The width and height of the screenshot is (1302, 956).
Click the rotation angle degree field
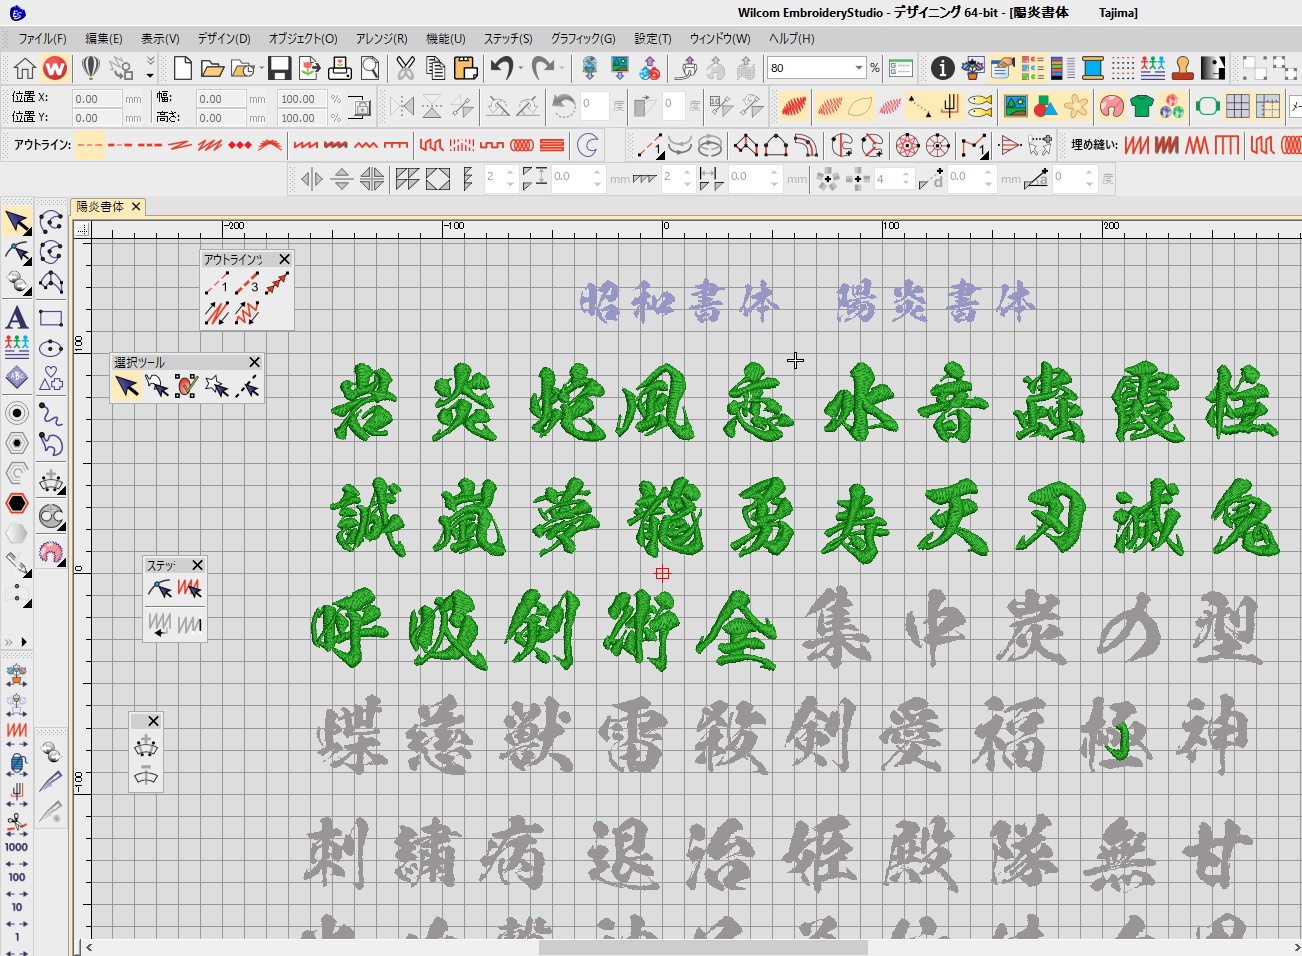(x=595, y=104)
